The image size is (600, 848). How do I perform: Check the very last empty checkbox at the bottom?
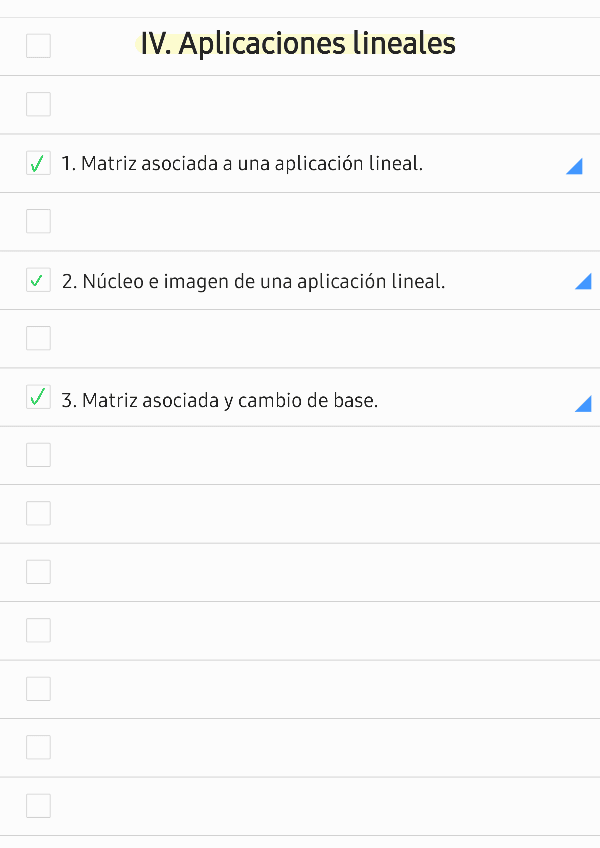click(x=38, y=806)
